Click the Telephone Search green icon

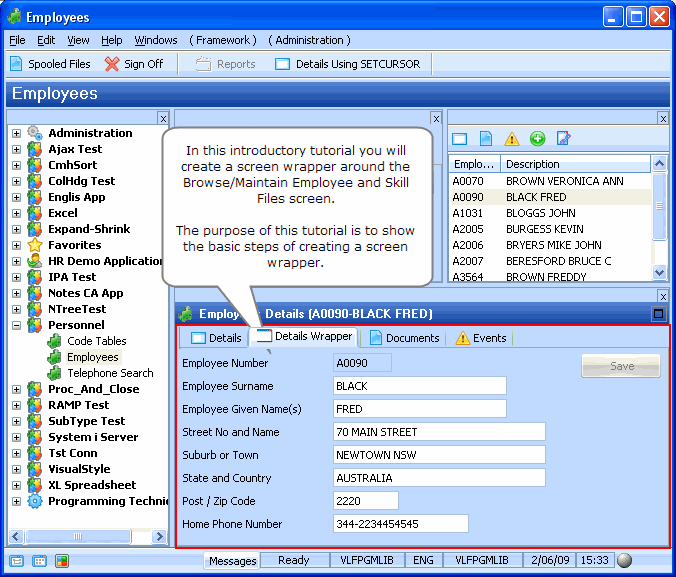pos(54,373)
